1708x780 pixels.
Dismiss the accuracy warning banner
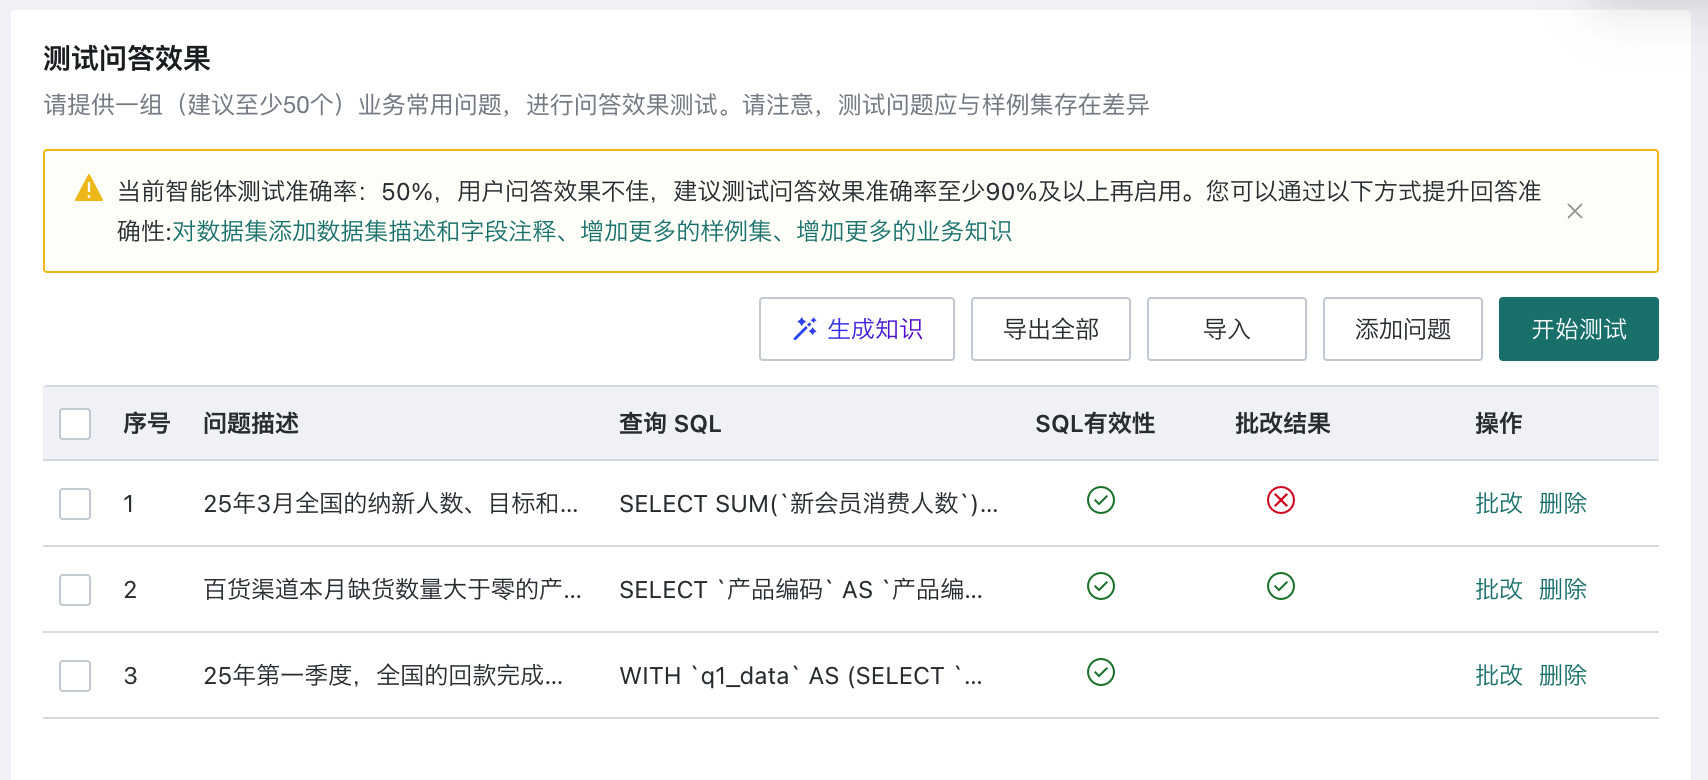click(1574, 211)
